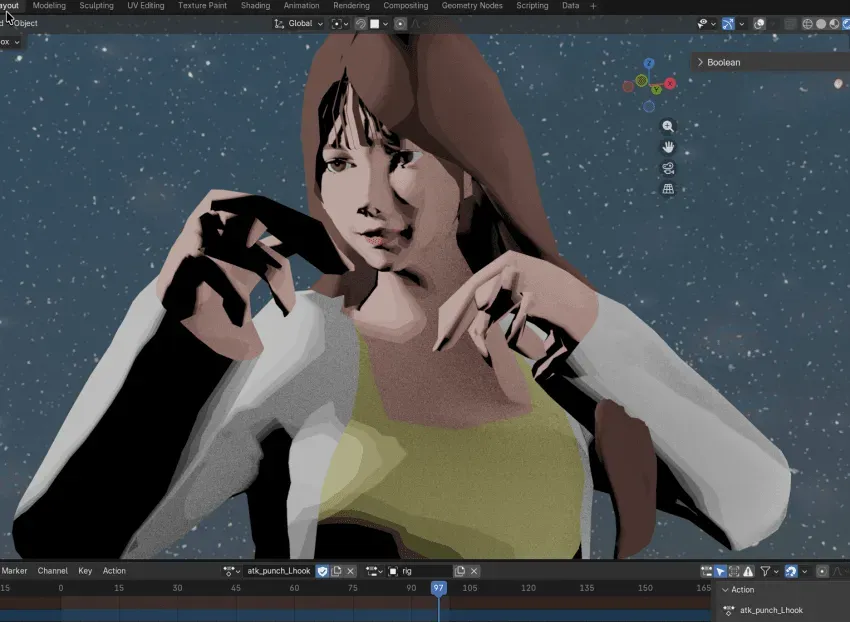850x622 pixels.
Task: Add a new workspace with plus button
Action: coord(593,6)
